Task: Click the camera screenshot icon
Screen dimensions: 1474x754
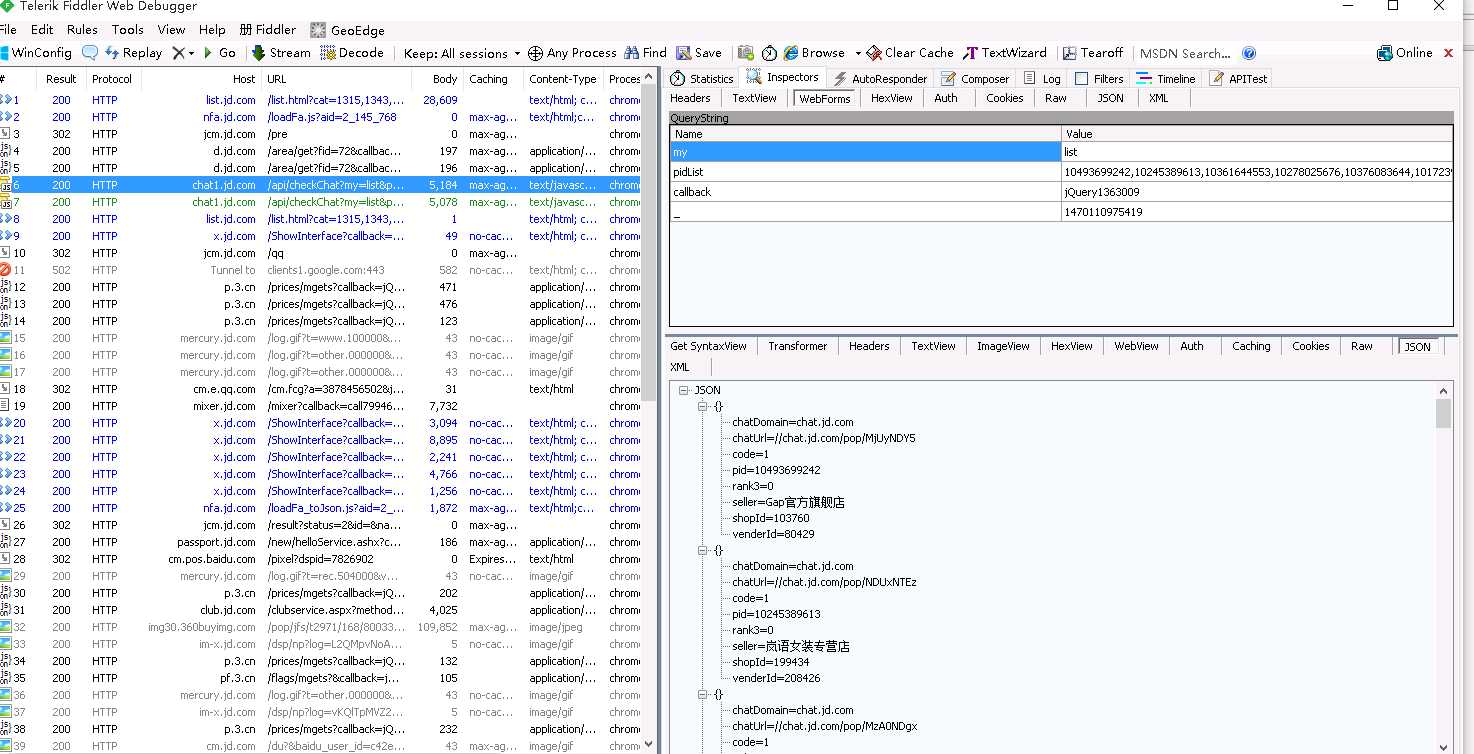Action: click(x=746, y=53)
